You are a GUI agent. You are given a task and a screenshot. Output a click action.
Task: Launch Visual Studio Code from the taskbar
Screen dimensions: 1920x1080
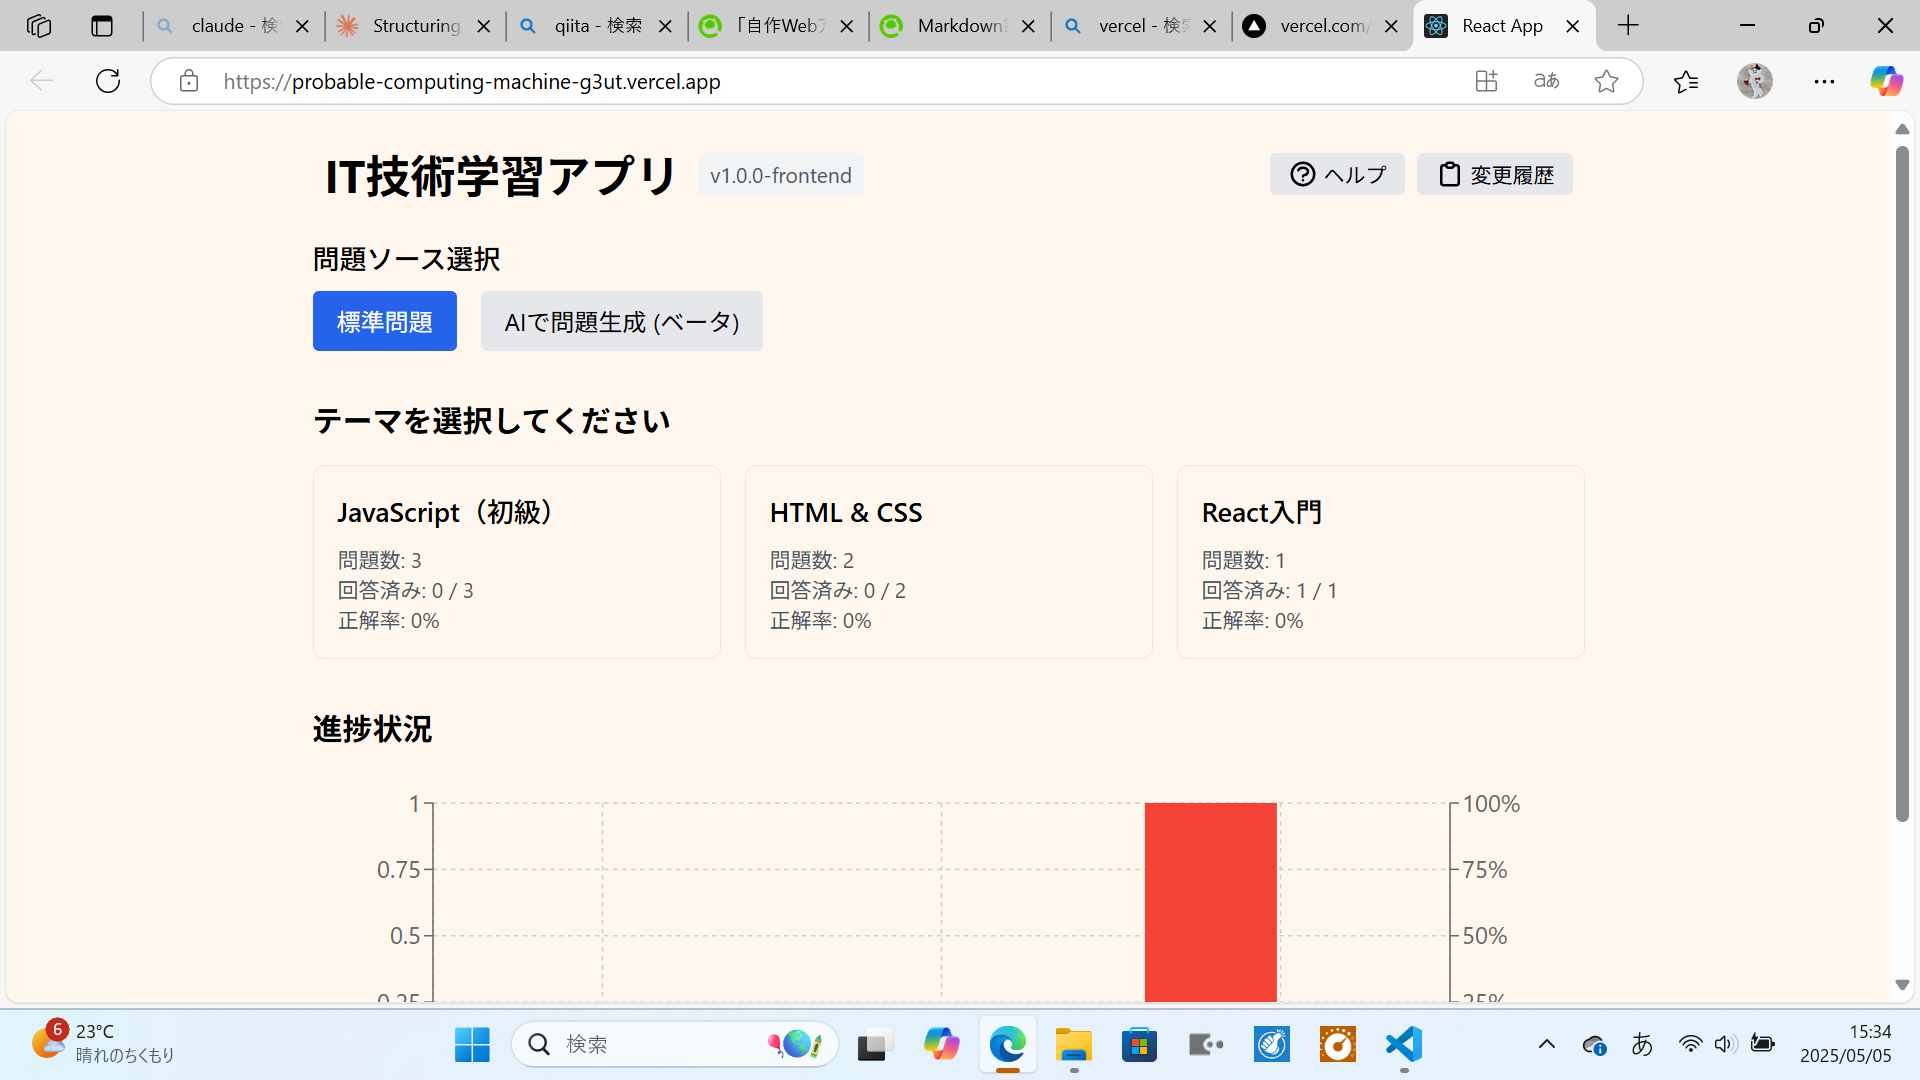pyautogui.click(x=1403, y=1043)
